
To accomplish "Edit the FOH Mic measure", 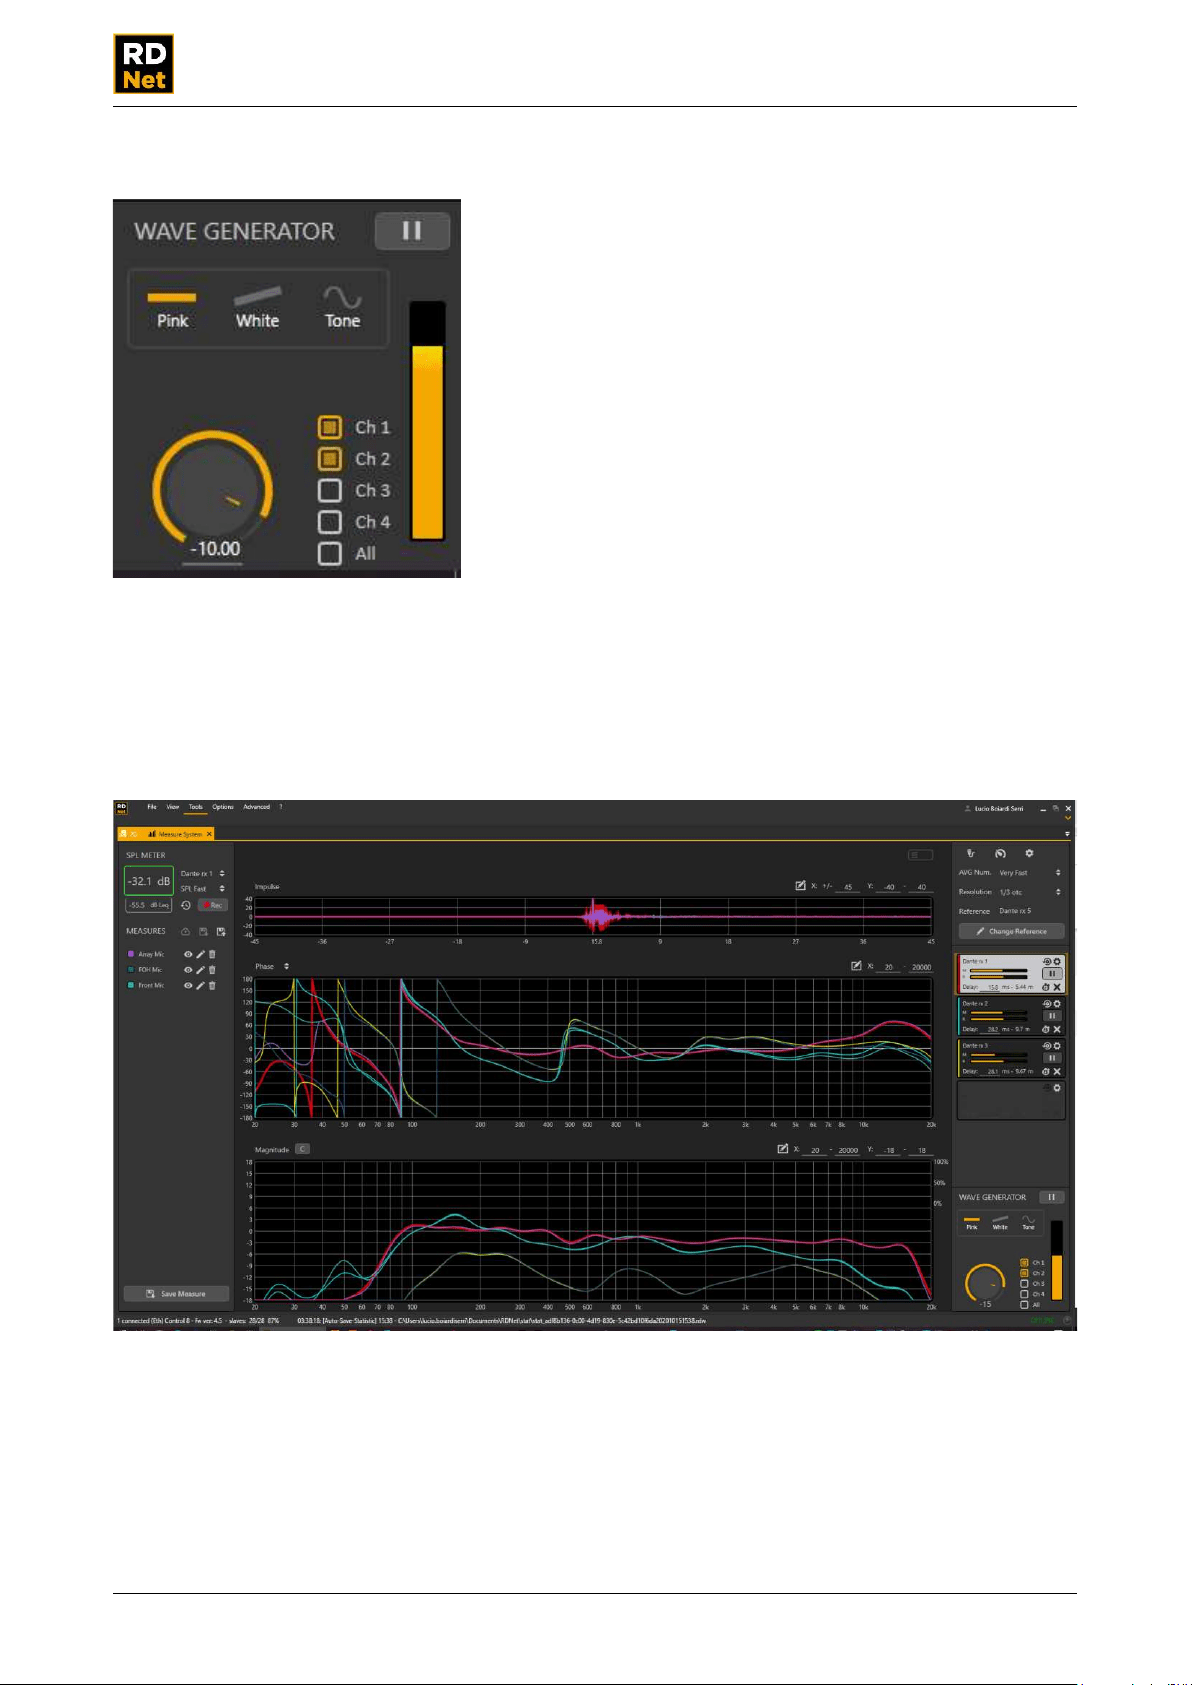I will (x=200, y=970).
